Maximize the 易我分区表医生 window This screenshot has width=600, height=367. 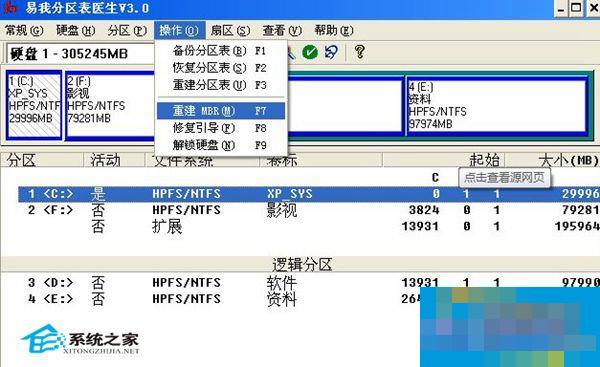pos(576,8)
